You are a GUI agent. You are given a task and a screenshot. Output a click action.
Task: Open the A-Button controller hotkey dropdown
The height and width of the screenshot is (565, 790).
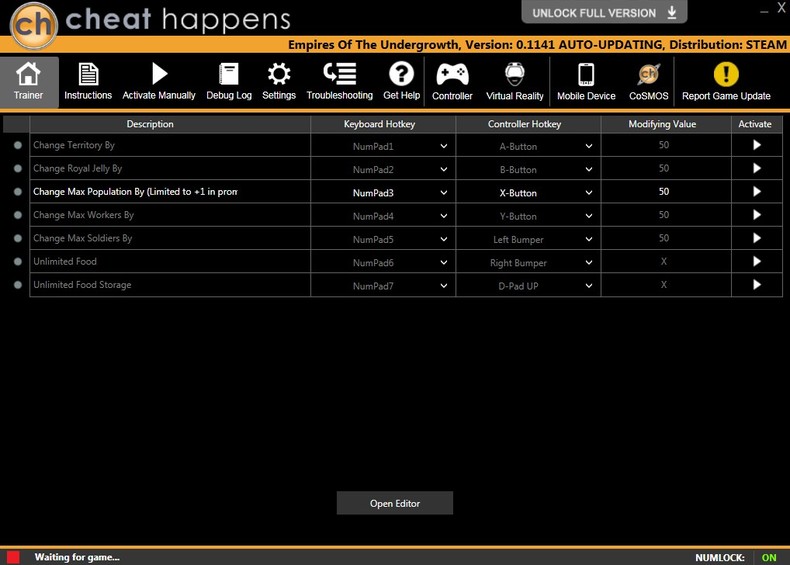[588, 146]
